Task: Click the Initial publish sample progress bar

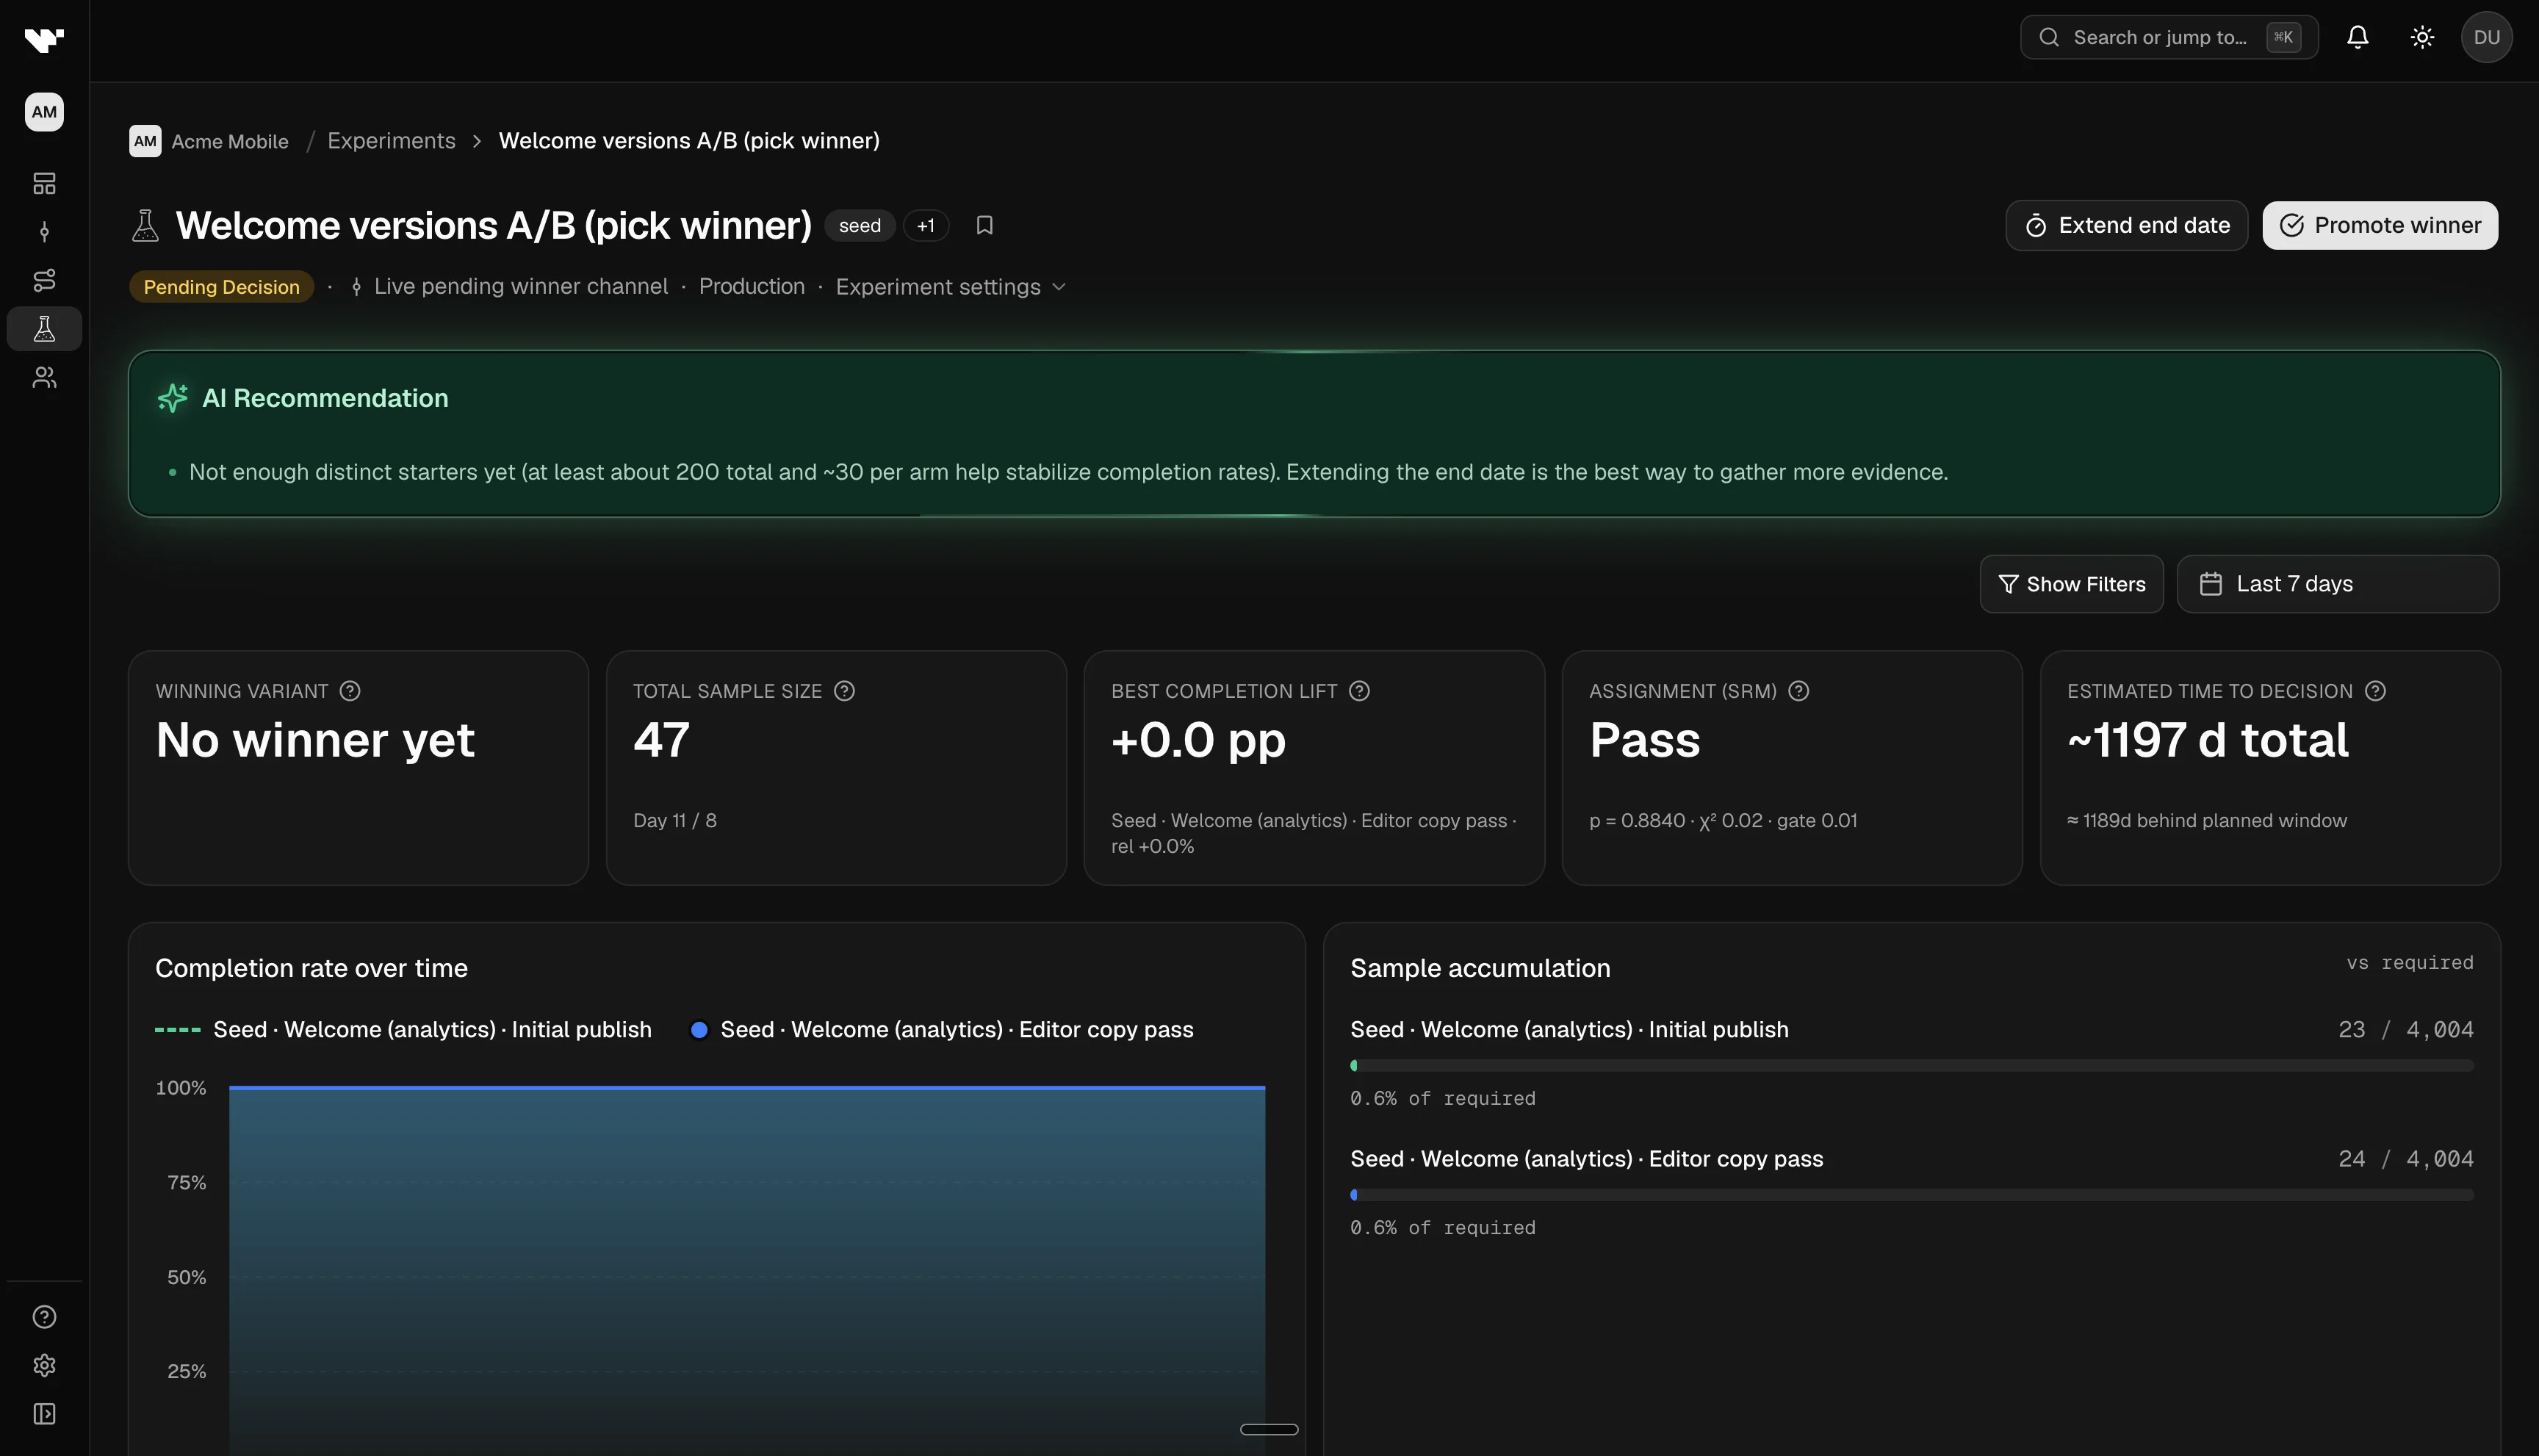Action: point(1911,1066)
